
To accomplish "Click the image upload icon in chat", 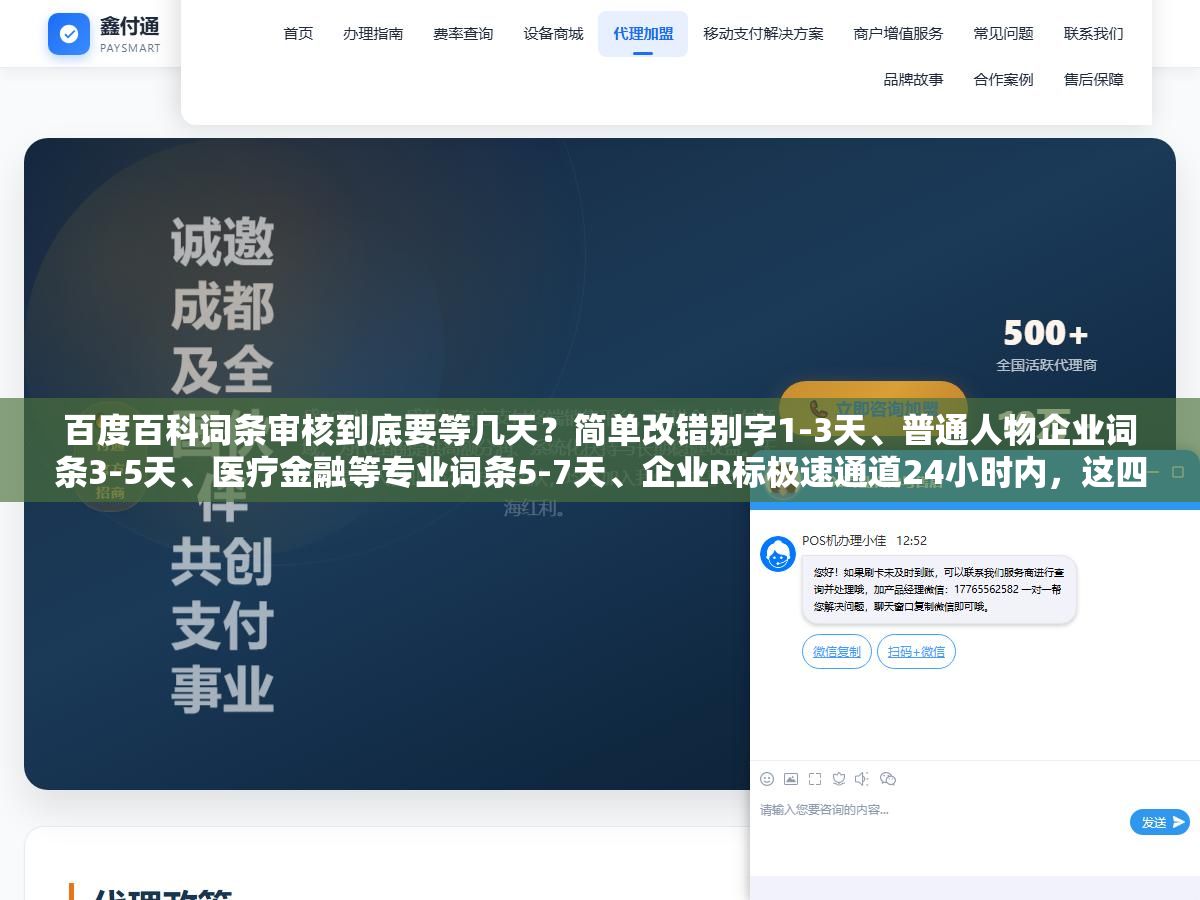I will [x=791, y=779].
